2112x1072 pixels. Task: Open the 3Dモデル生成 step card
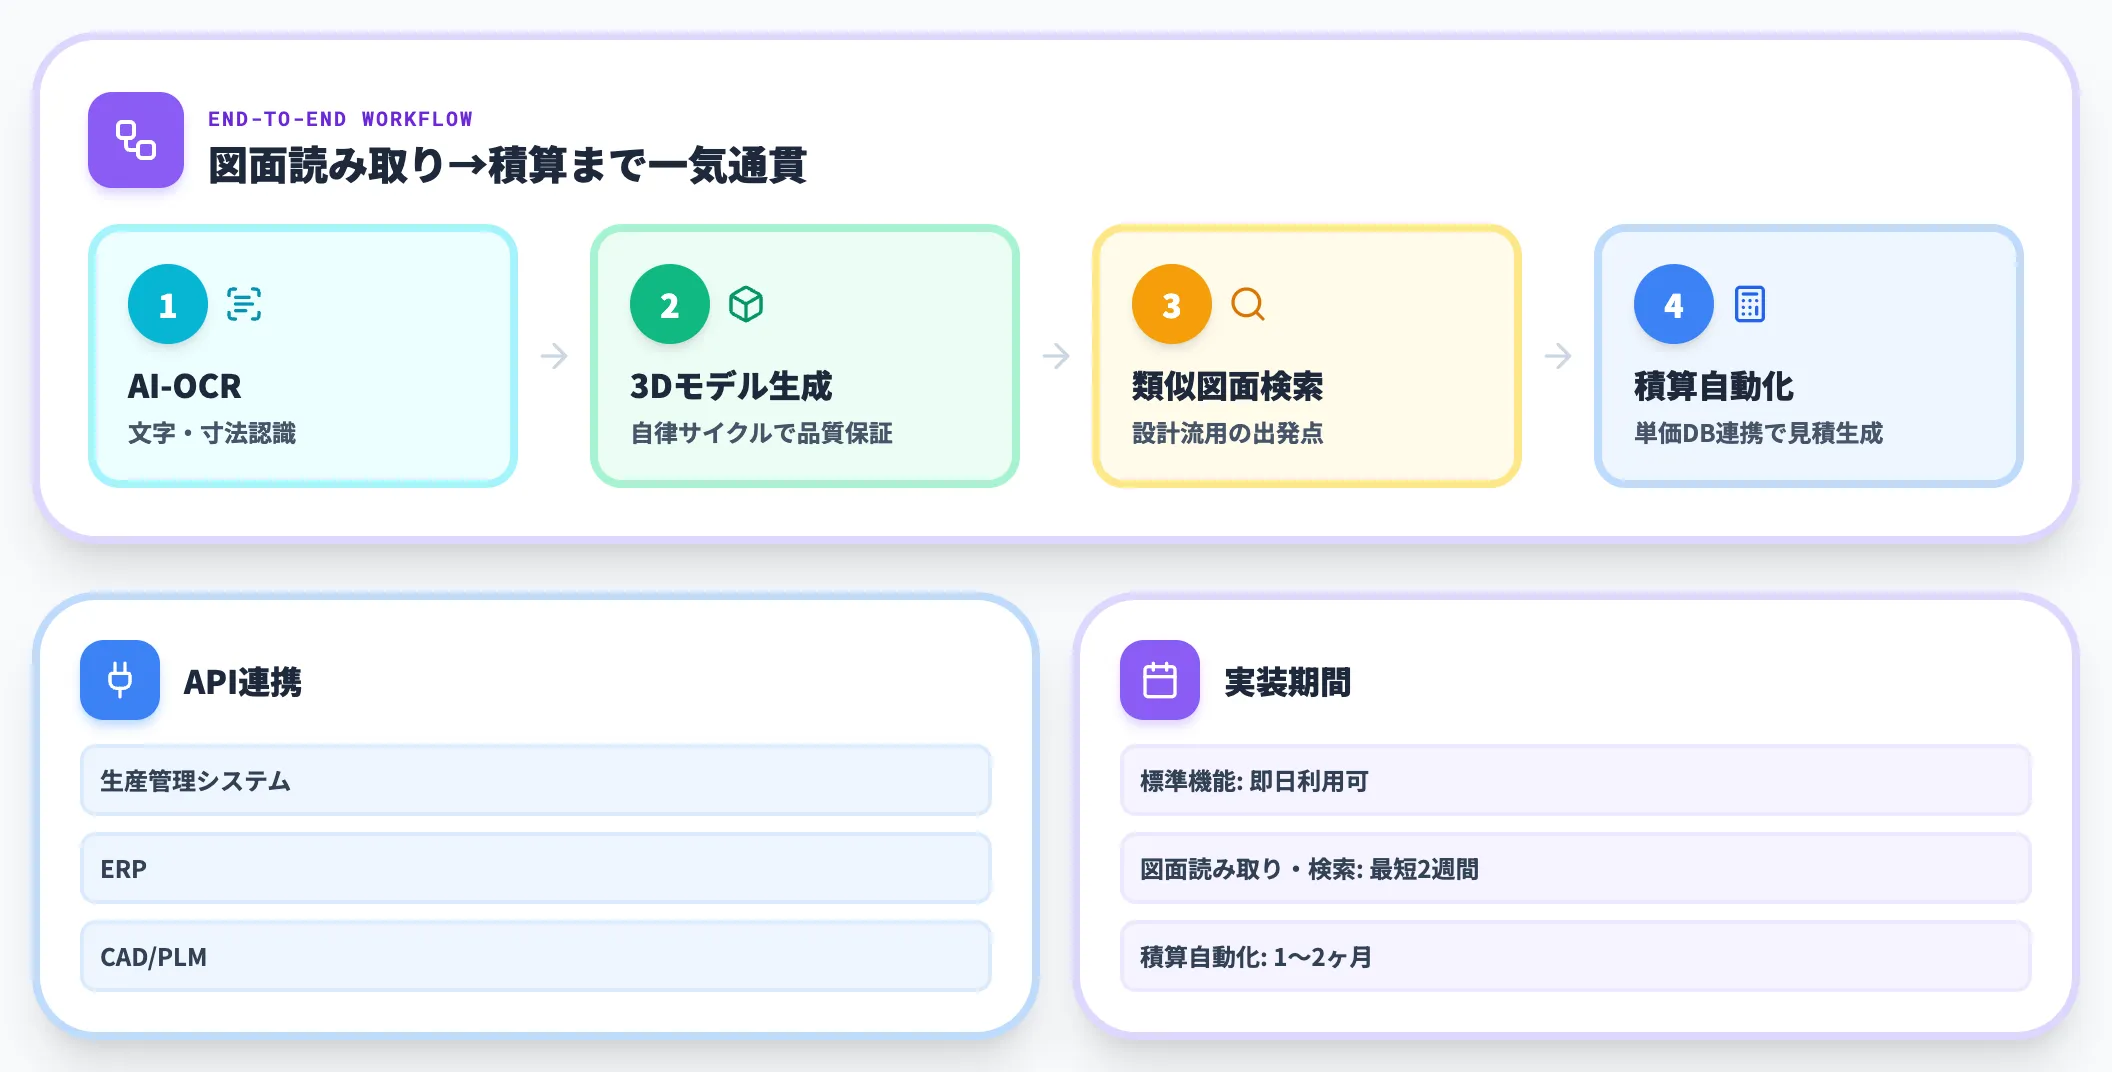click(x=805, y=356)
